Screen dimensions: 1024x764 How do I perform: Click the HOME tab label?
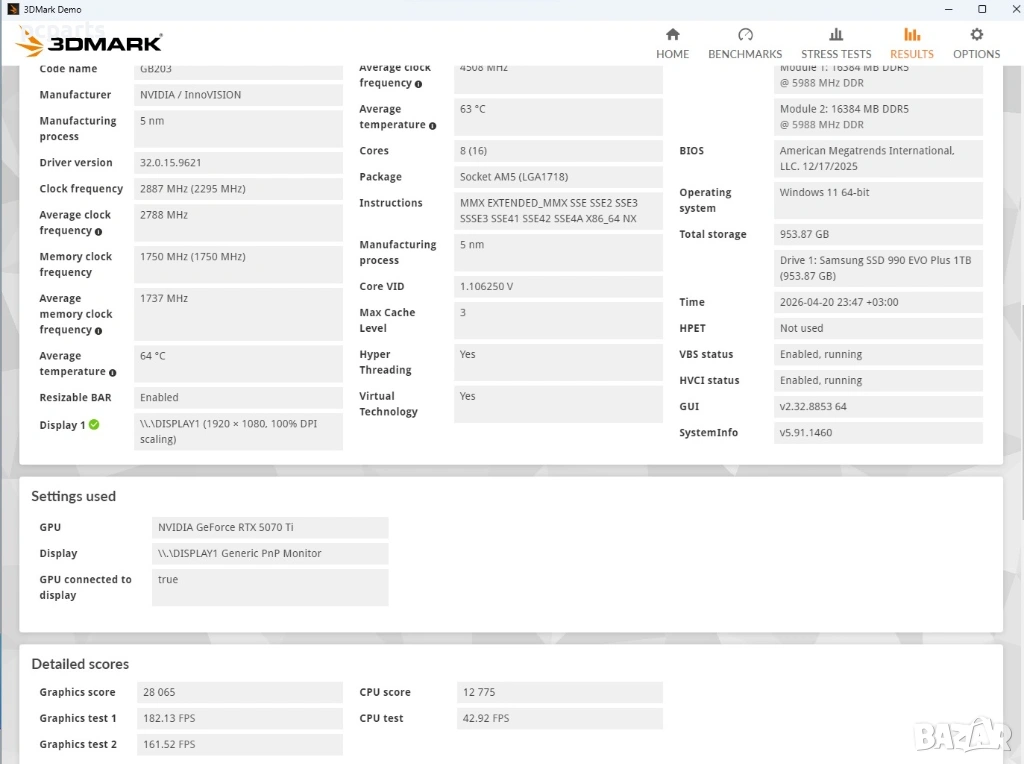[x=673, y=54]
